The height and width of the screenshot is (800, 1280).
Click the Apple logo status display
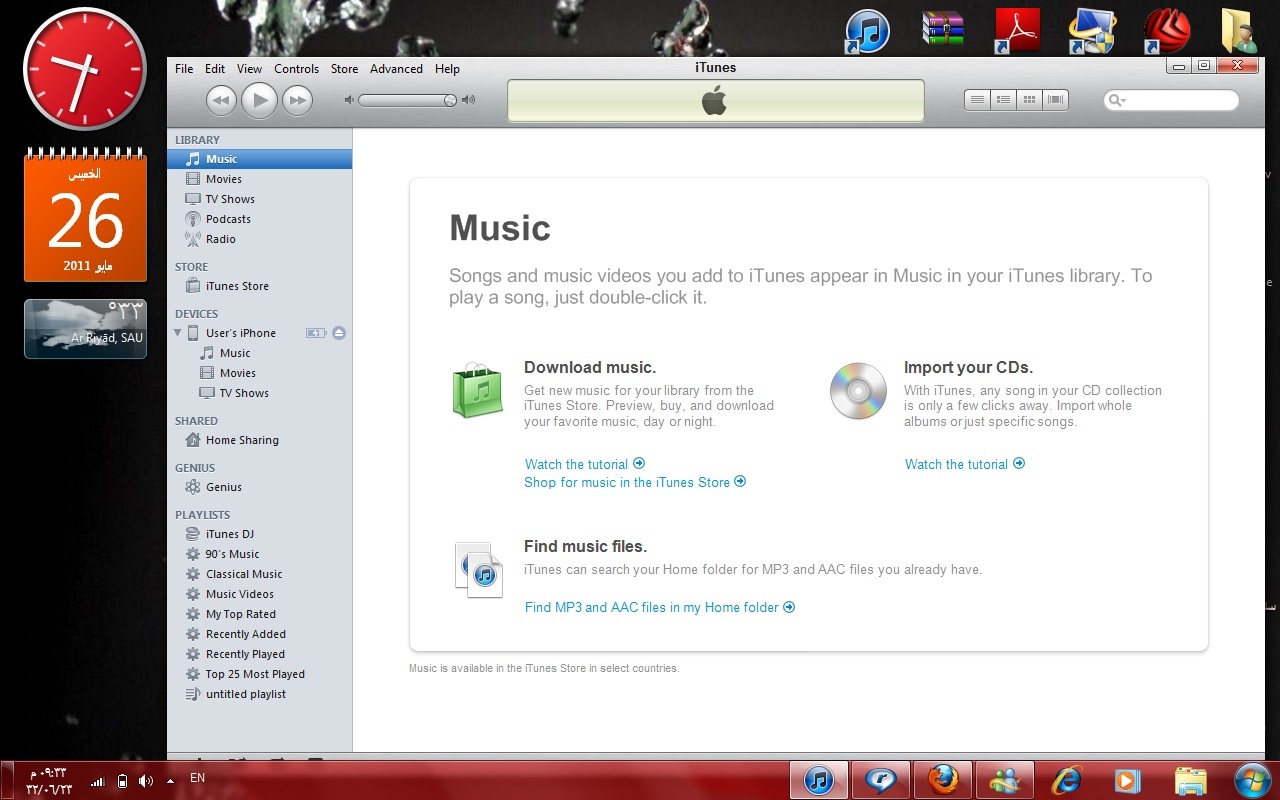tap(714, 101)
